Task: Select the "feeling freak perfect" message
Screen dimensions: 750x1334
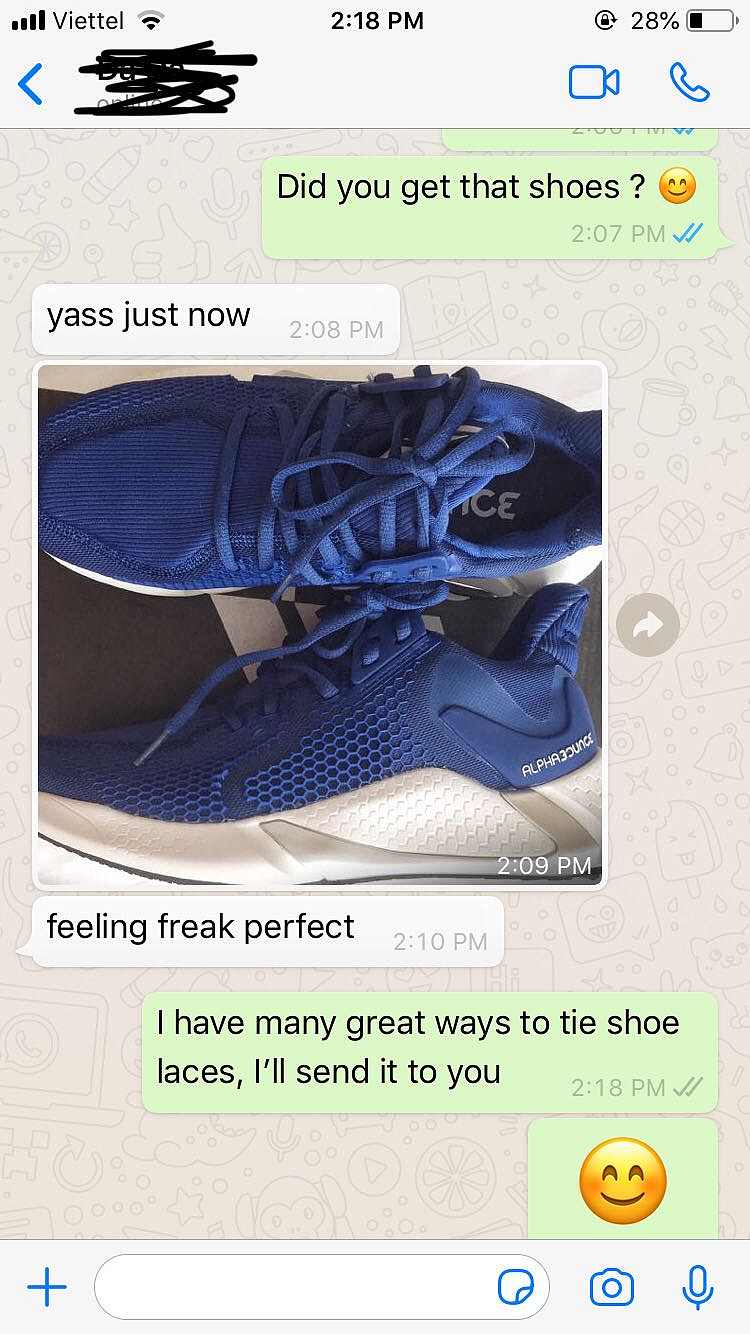Action: 268,931
